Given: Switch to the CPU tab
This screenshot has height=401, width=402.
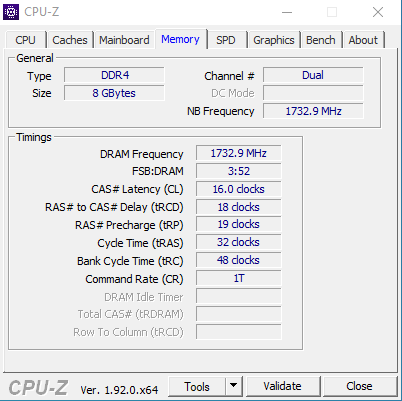Looking at the screenshot, I should coord(25,40).
